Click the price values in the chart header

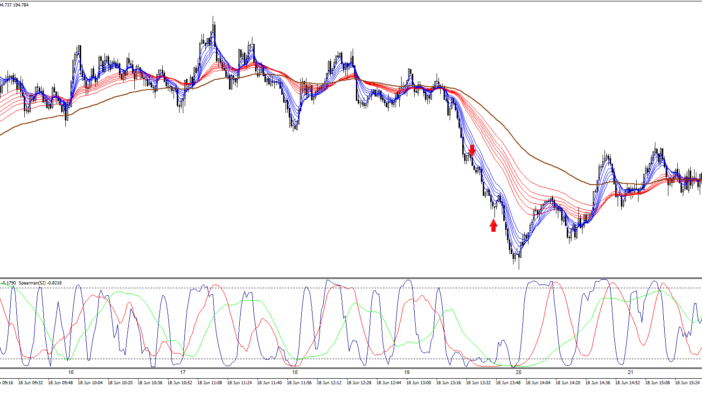pos(14,5)
